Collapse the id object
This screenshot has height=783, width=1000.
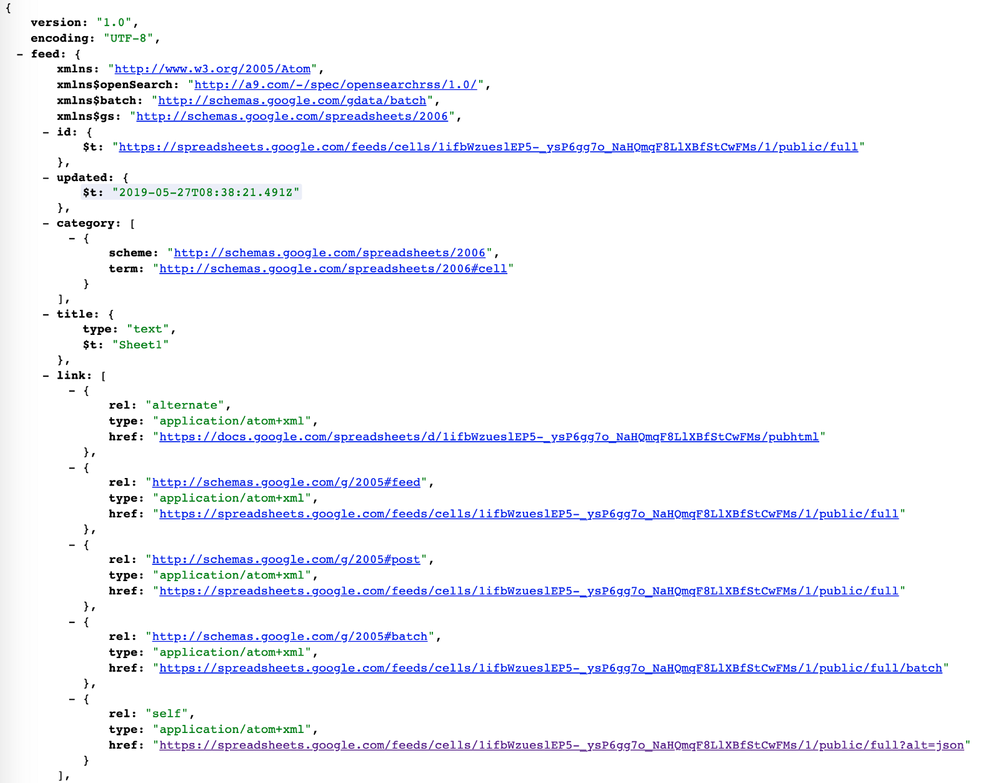(x=44, y=132)
